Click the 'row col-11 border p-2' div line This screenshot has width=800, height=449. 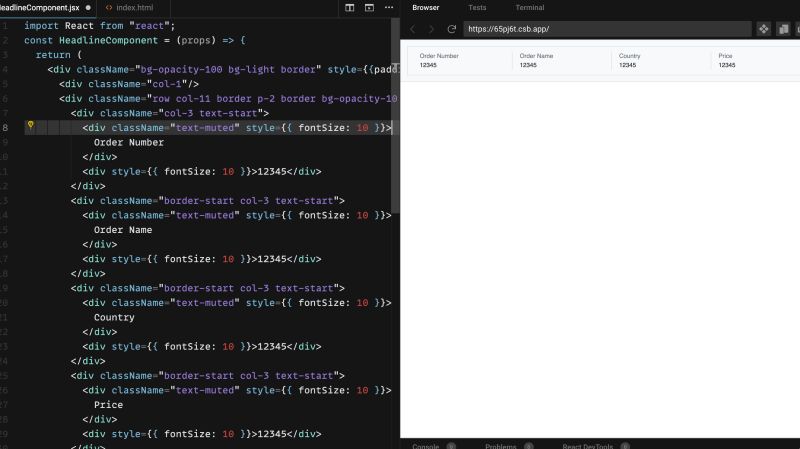(229, 98)
